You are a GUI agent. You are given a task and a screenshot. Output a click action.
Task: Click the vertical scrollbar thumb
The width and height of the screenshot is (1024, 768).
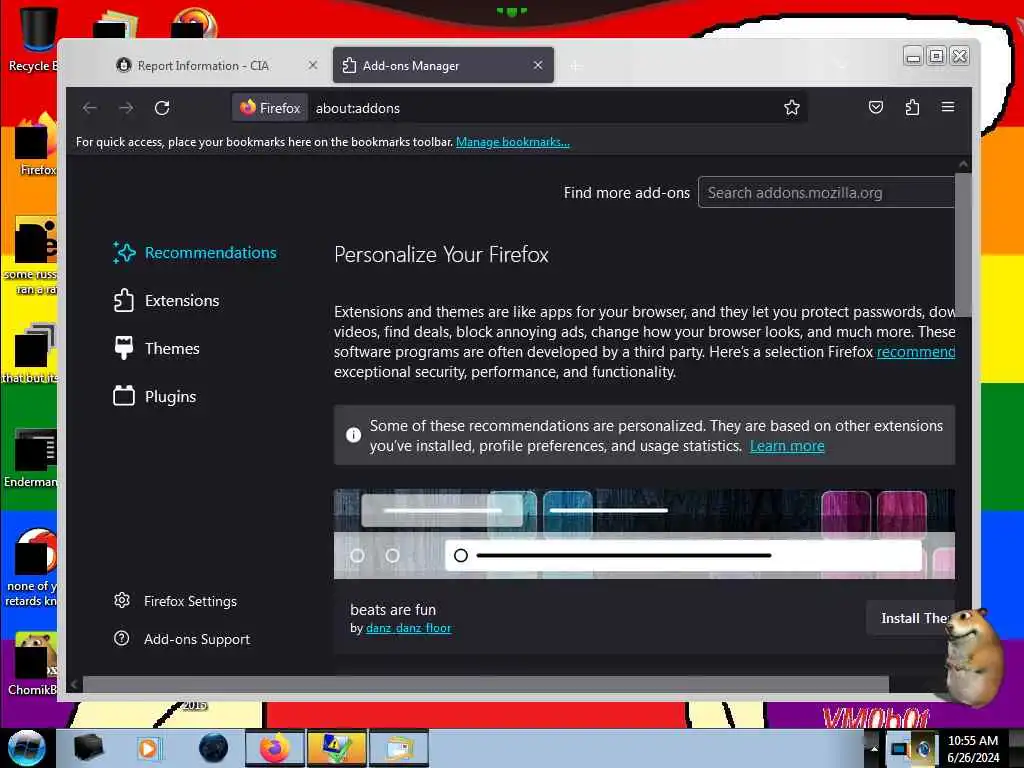pos(963,245)
